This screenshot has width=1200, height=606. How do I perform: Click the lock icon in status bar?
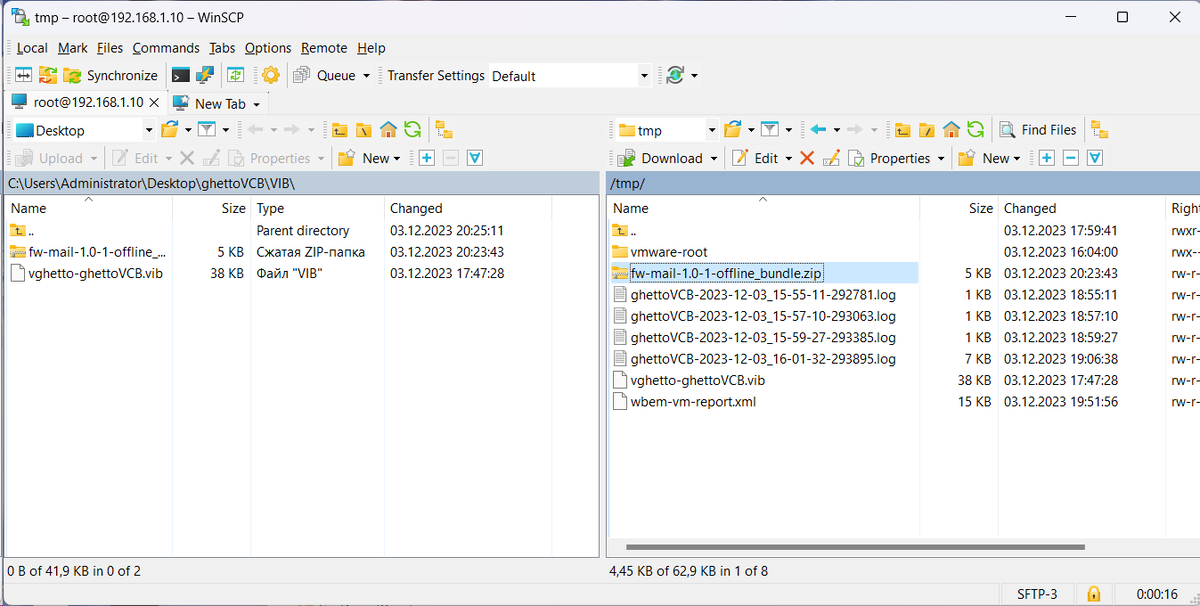click(x=1093, y=594)
